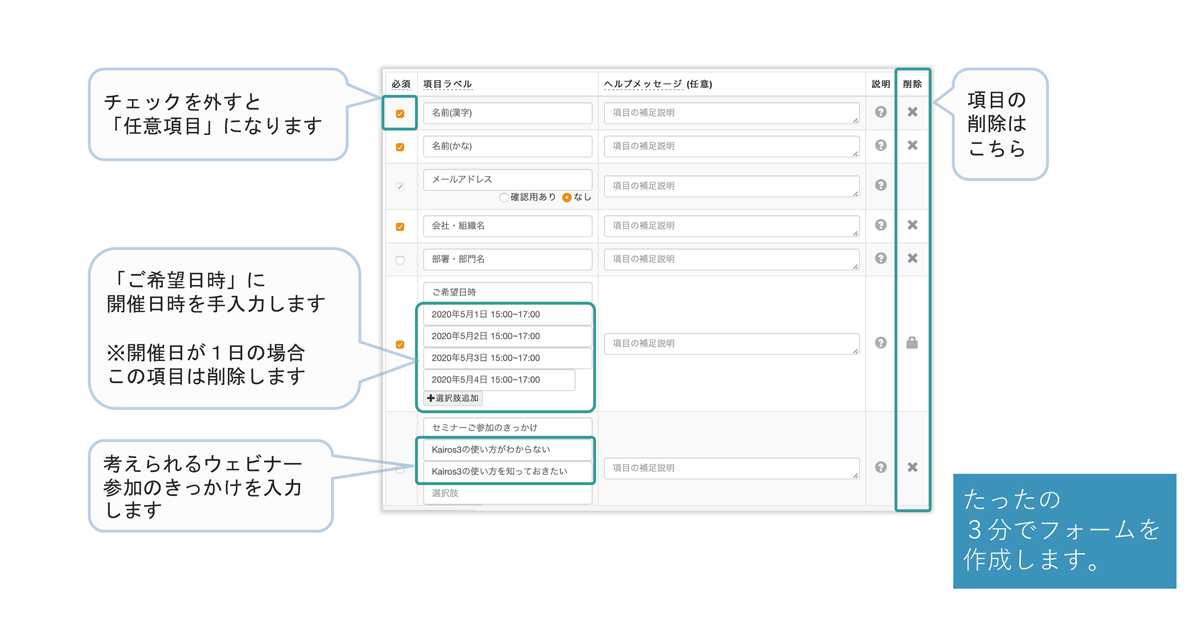Edit the ご希望日時 label field
Screen dimensions: 1200x617
507,292
